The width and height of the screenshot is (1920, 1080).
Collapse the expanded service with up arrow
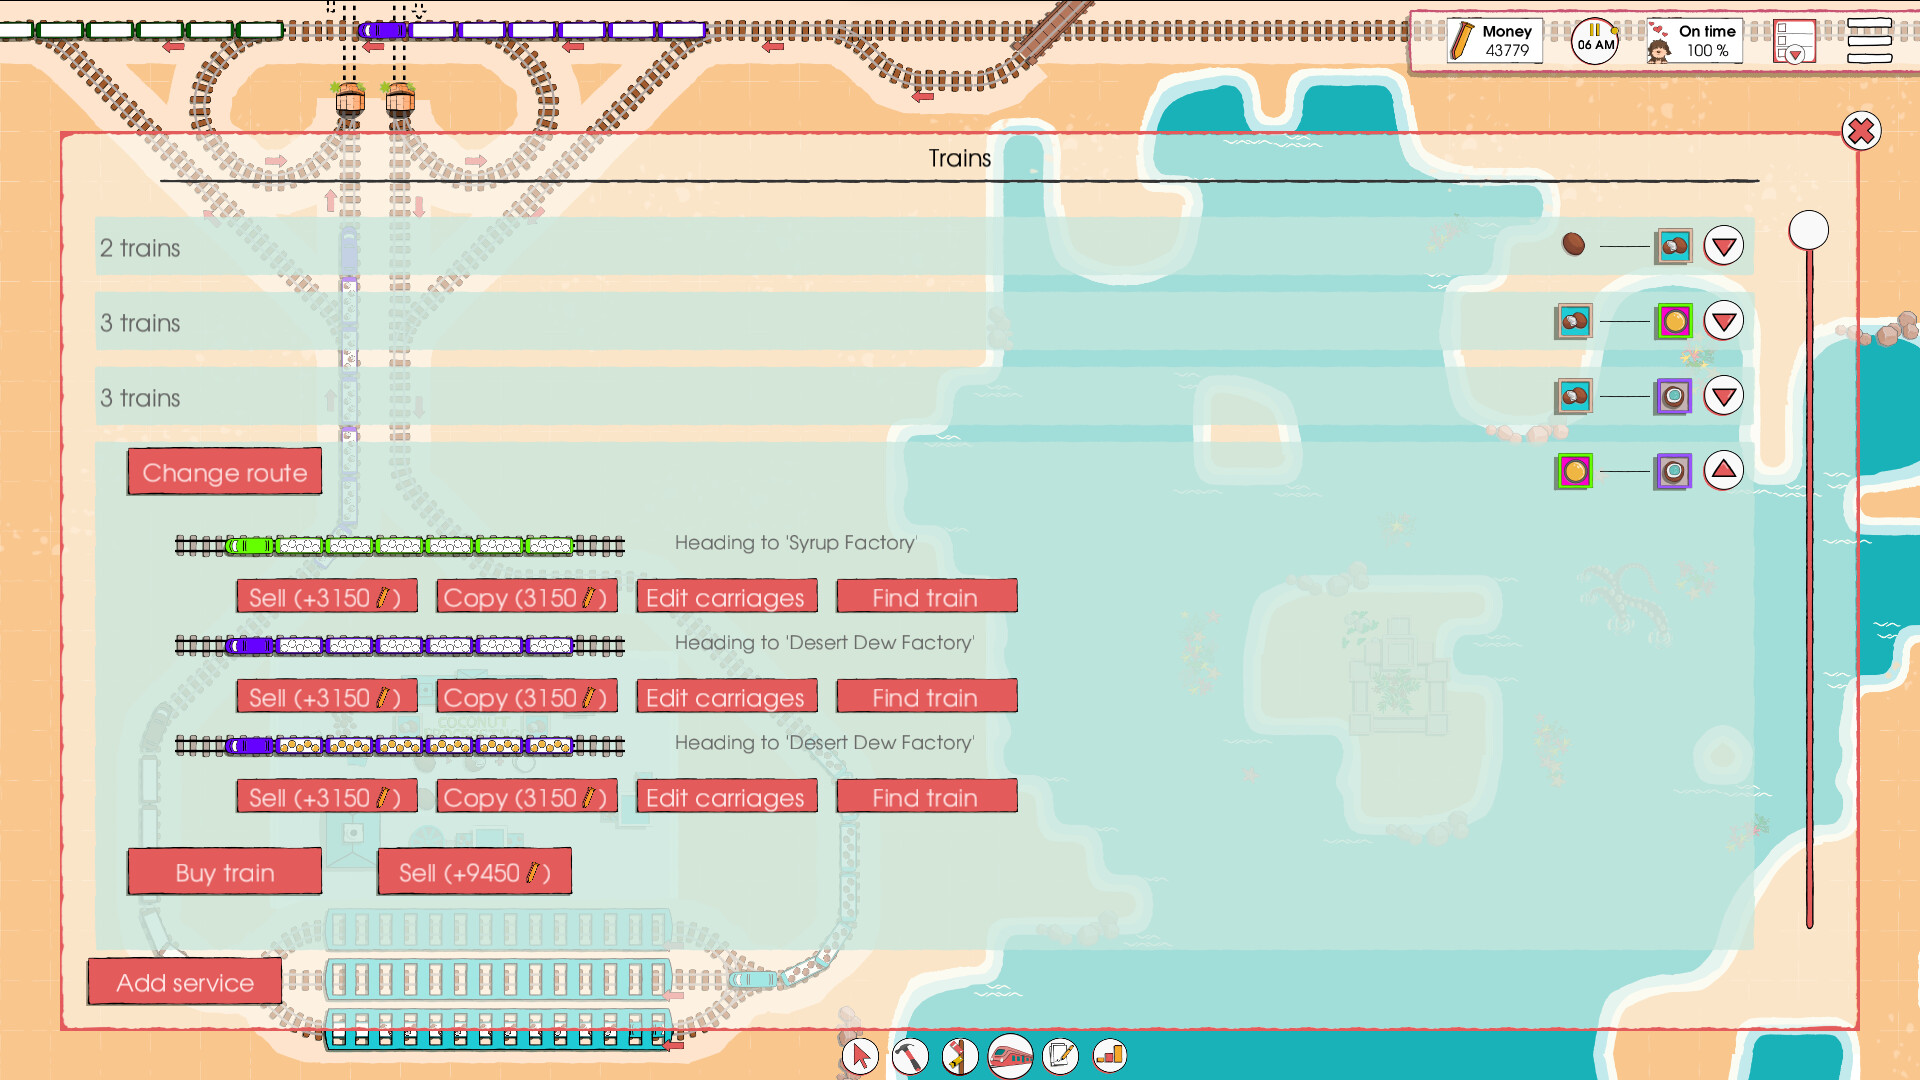[x=1724, y=470]
